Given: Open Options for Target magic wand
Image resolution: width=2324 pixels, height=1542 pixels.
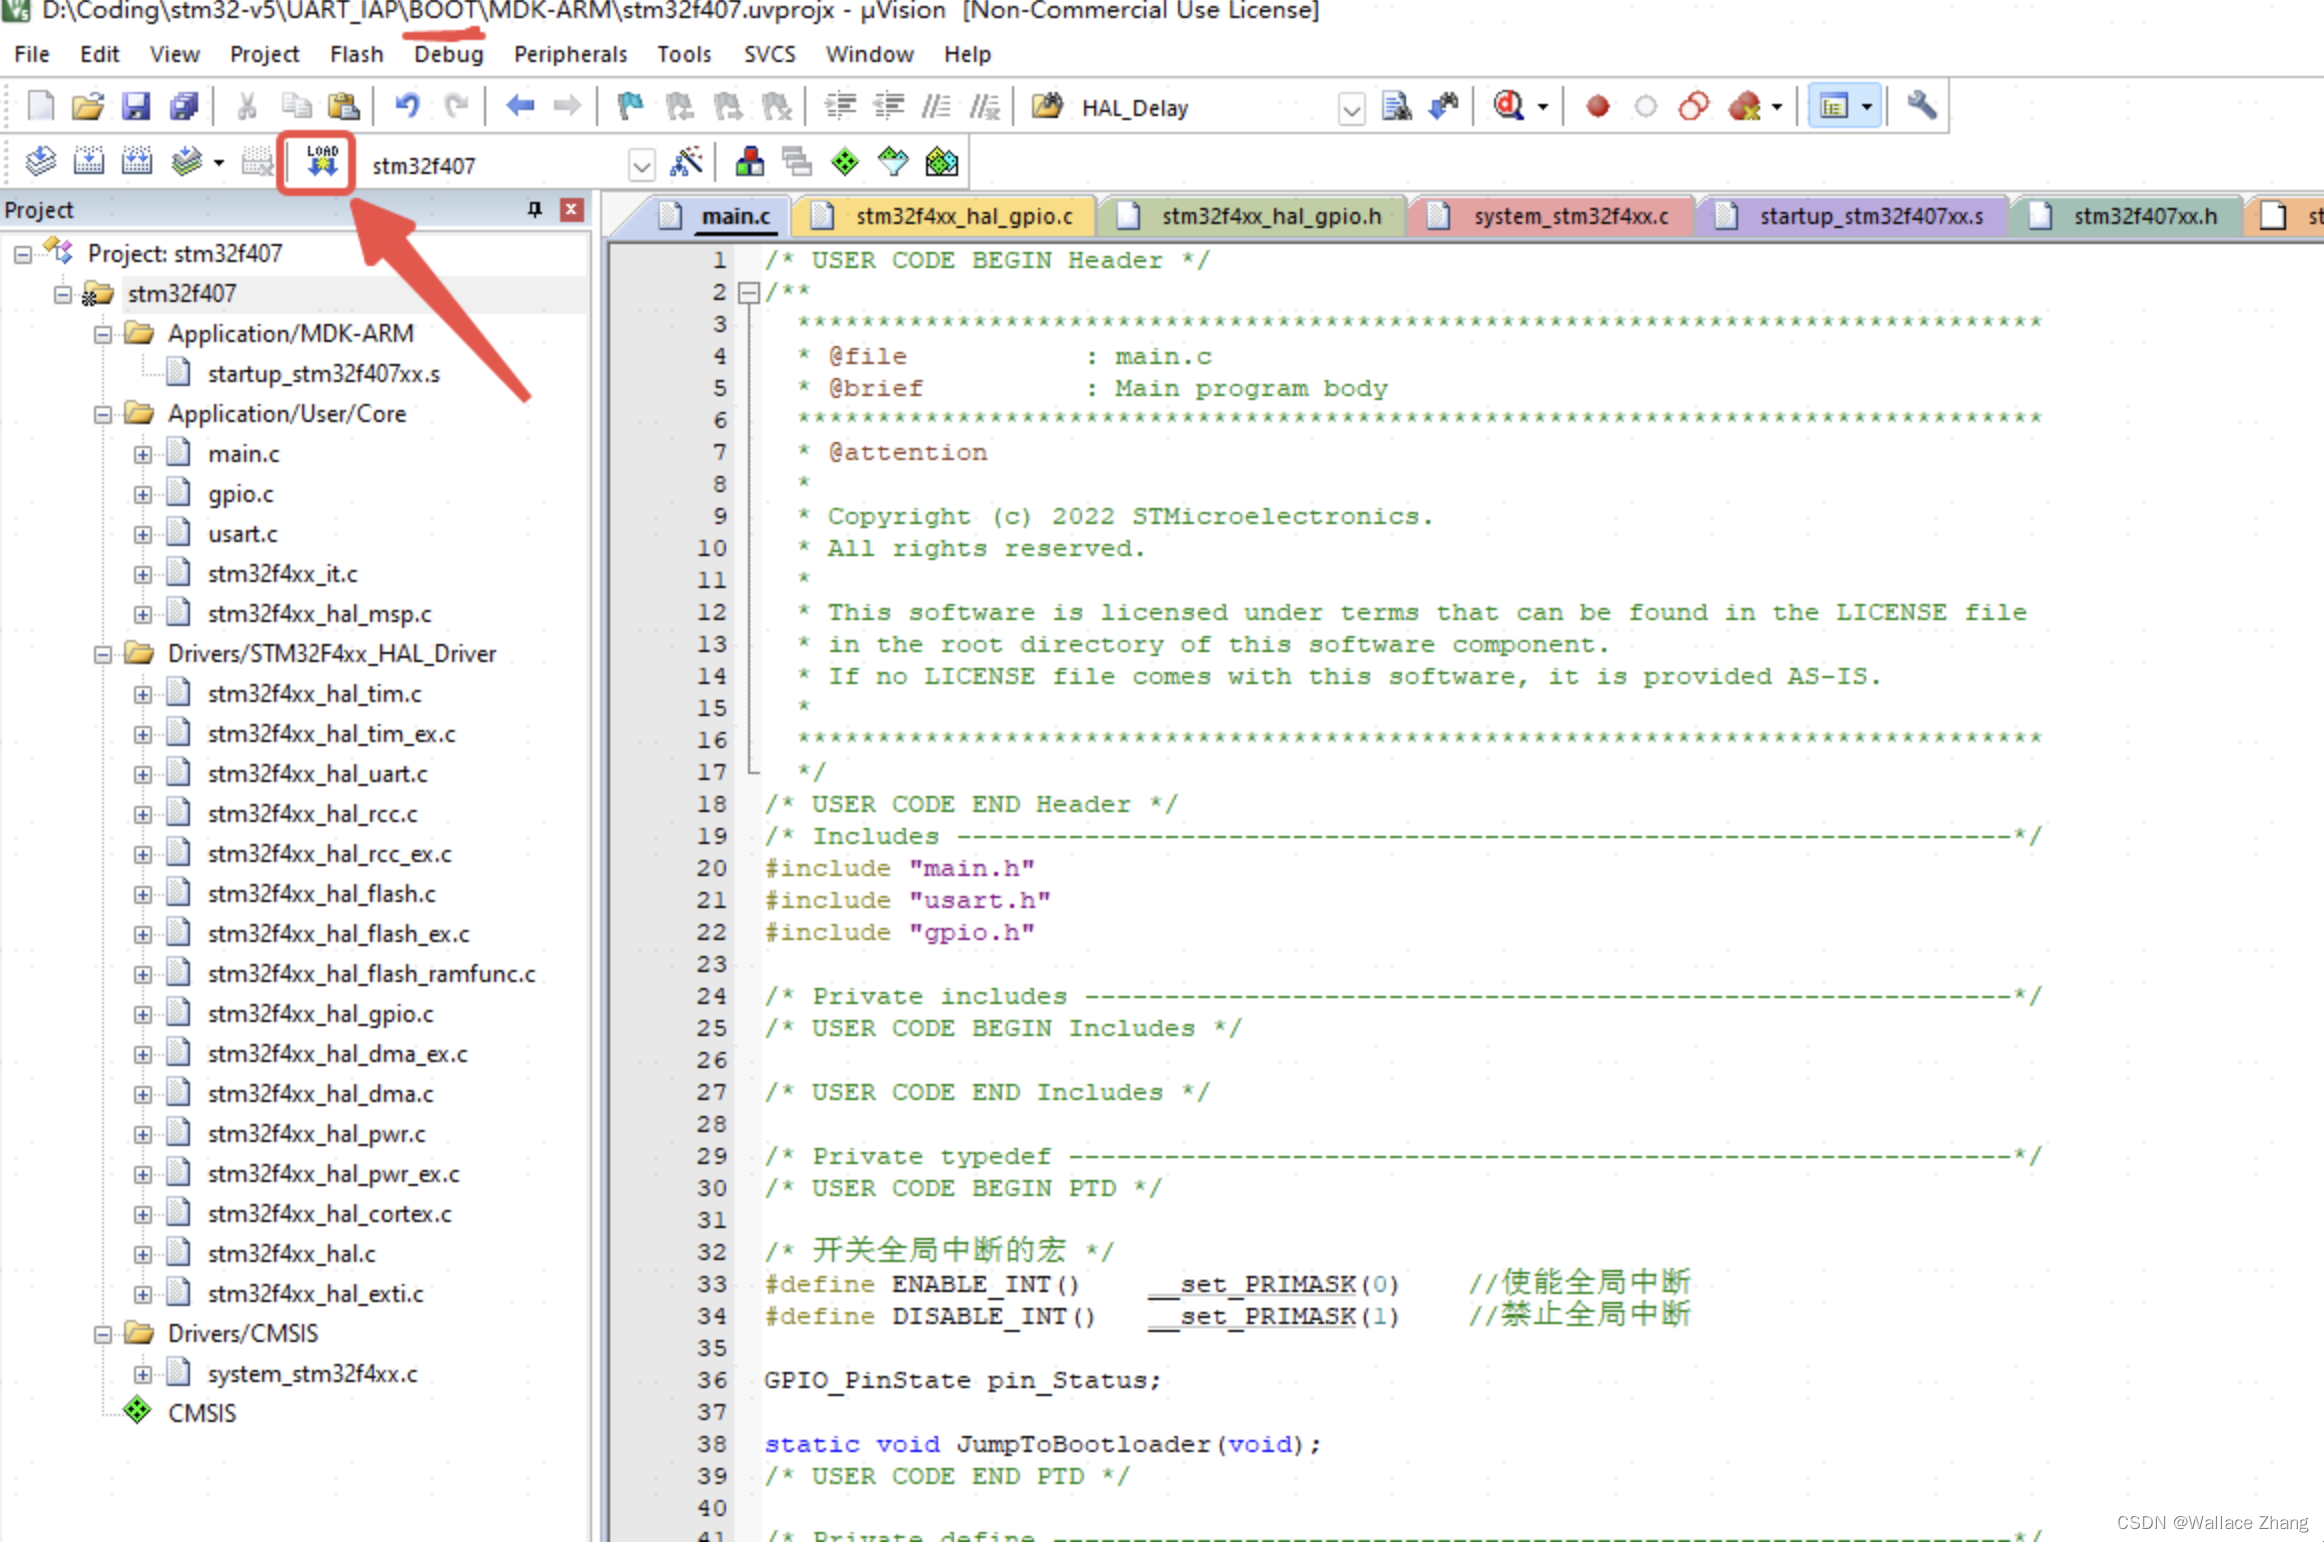Looking at the screenshot, I should [x=687, y=161].
